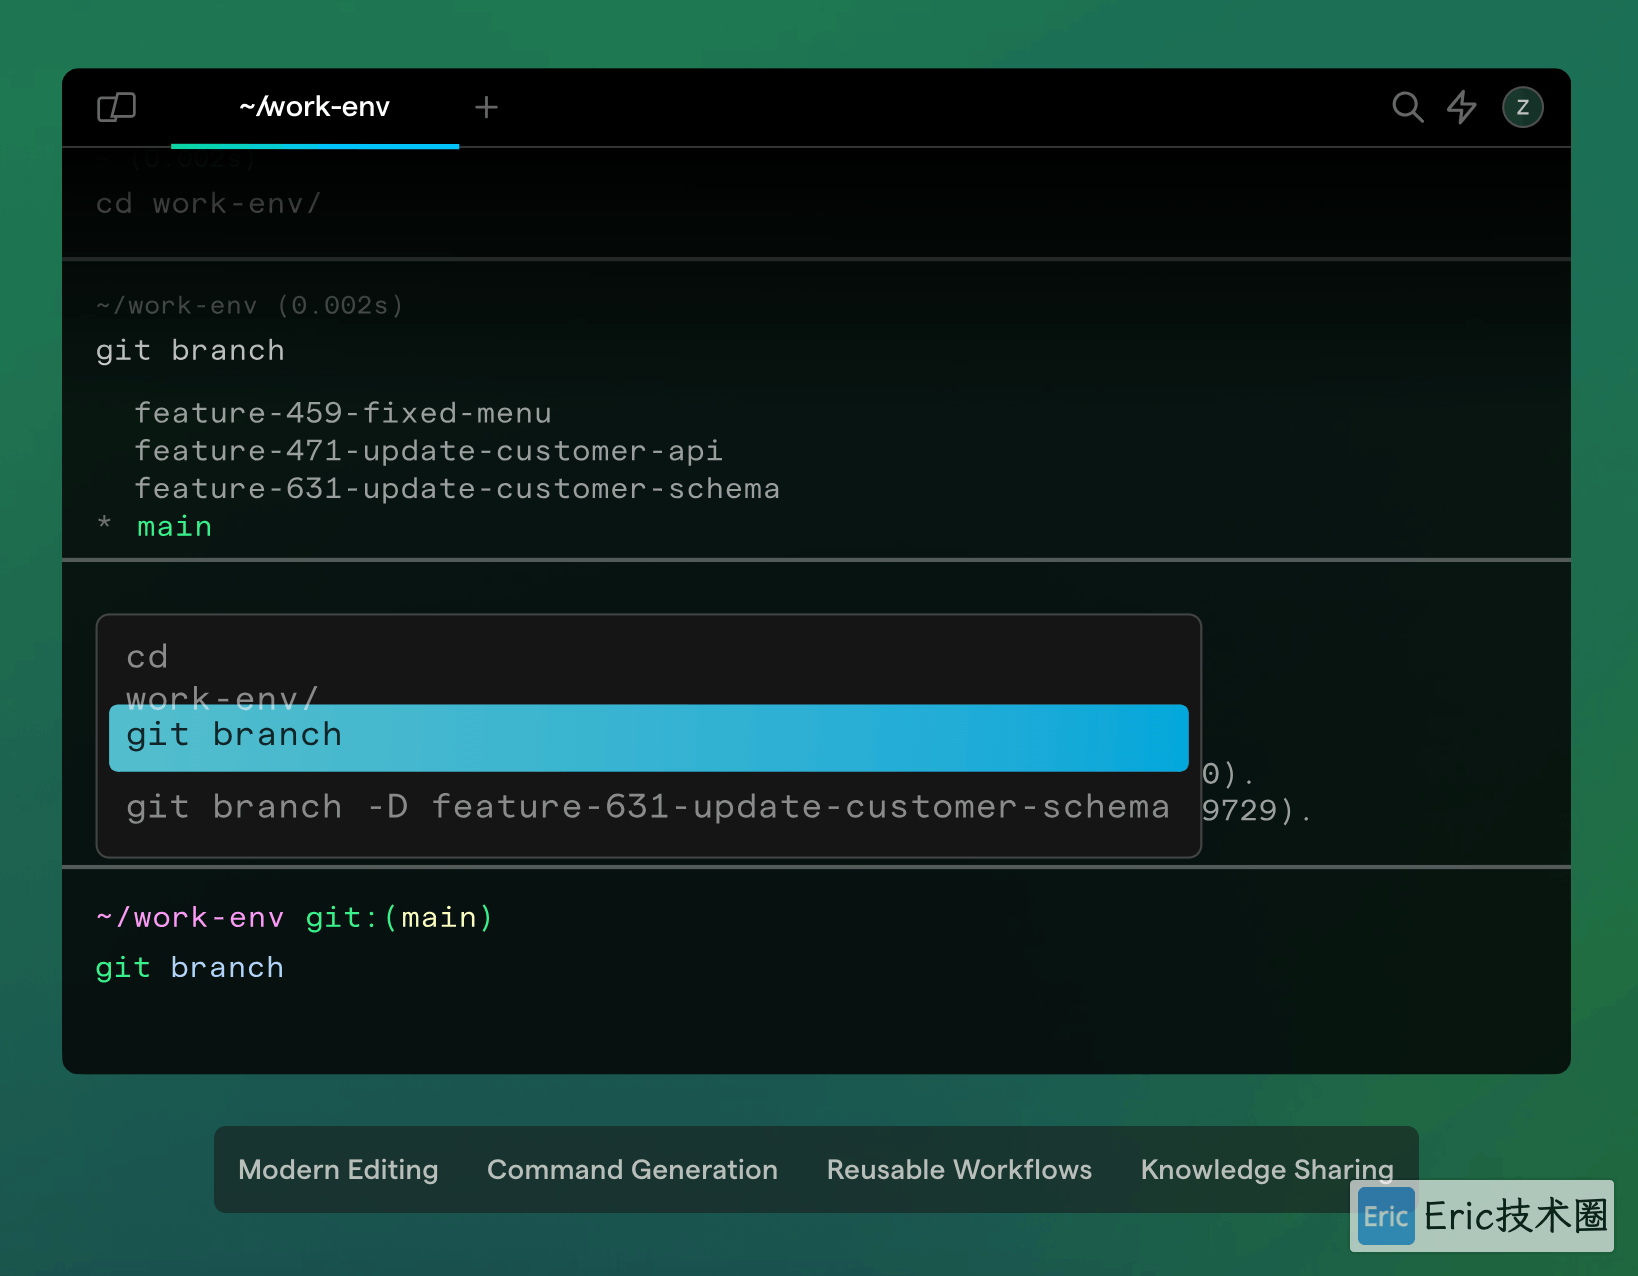The width and height of the screenshot is (1638, 1276).
Task: Open the Modern Editing tab
Action: tap(338, 1169)
